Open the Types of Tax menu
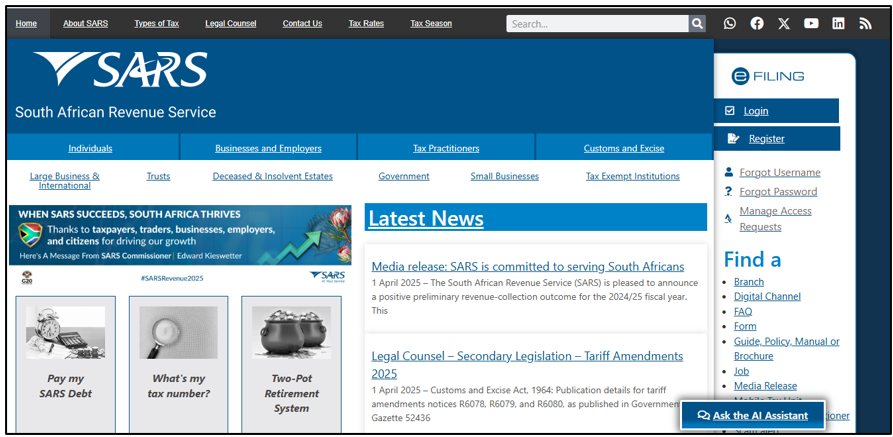Screen dimensions: 893x437 pyautogui.click(x=157, y=23)
